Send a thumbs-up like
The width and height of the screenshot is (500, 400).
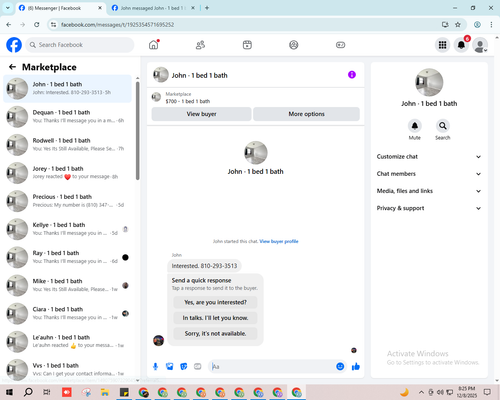[x=356, y=367]
